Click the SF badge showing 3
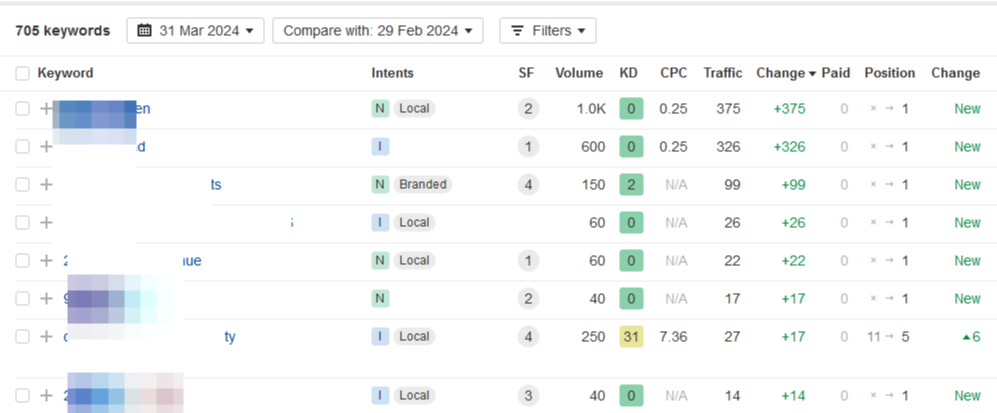The height and width of the screenshot is (413, 997). point(527,395)
